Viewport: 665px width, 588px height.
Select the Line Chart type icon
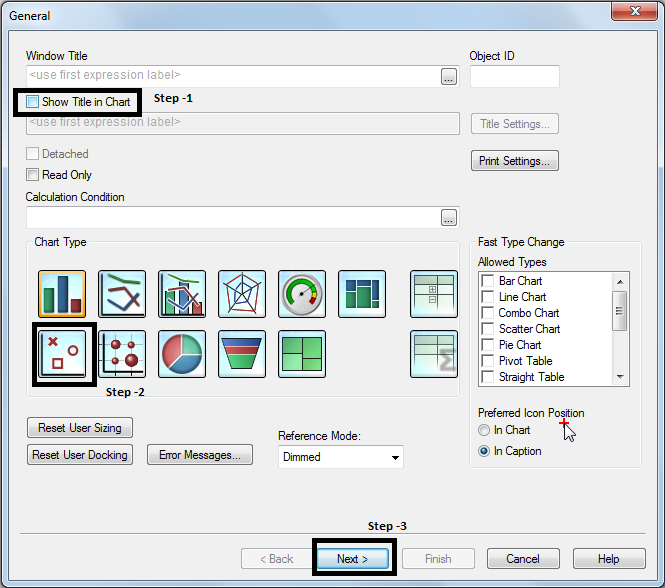click(122, 294)
